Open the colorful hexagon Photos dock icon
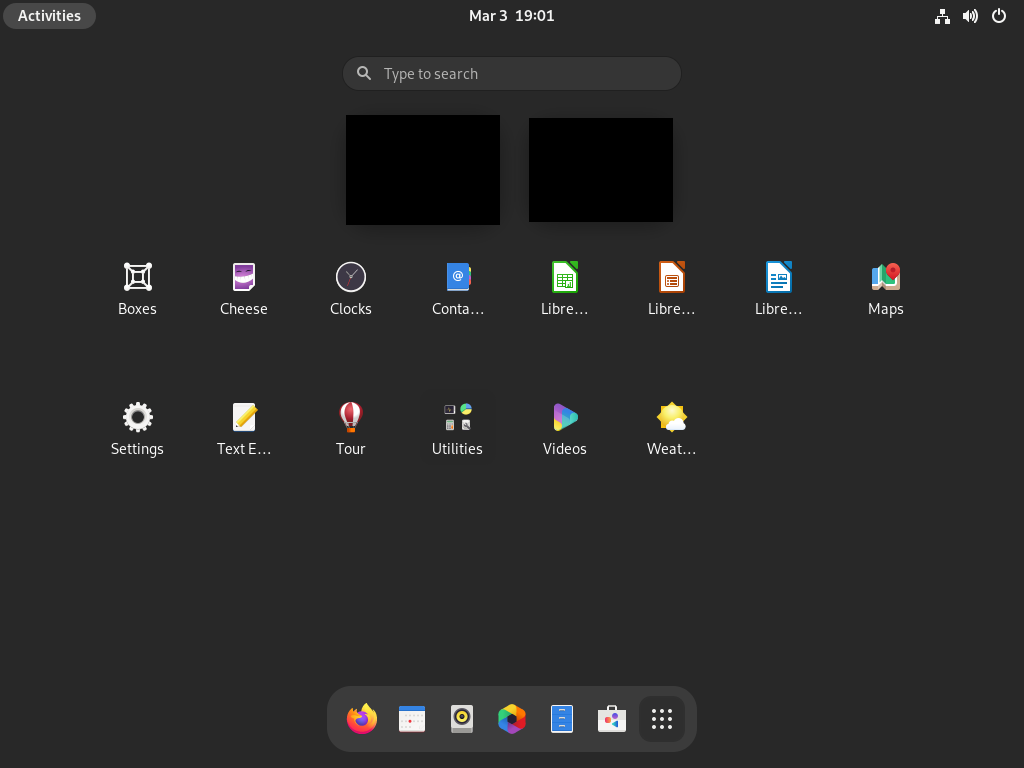The image size is (1024, 768). (512, 719)
